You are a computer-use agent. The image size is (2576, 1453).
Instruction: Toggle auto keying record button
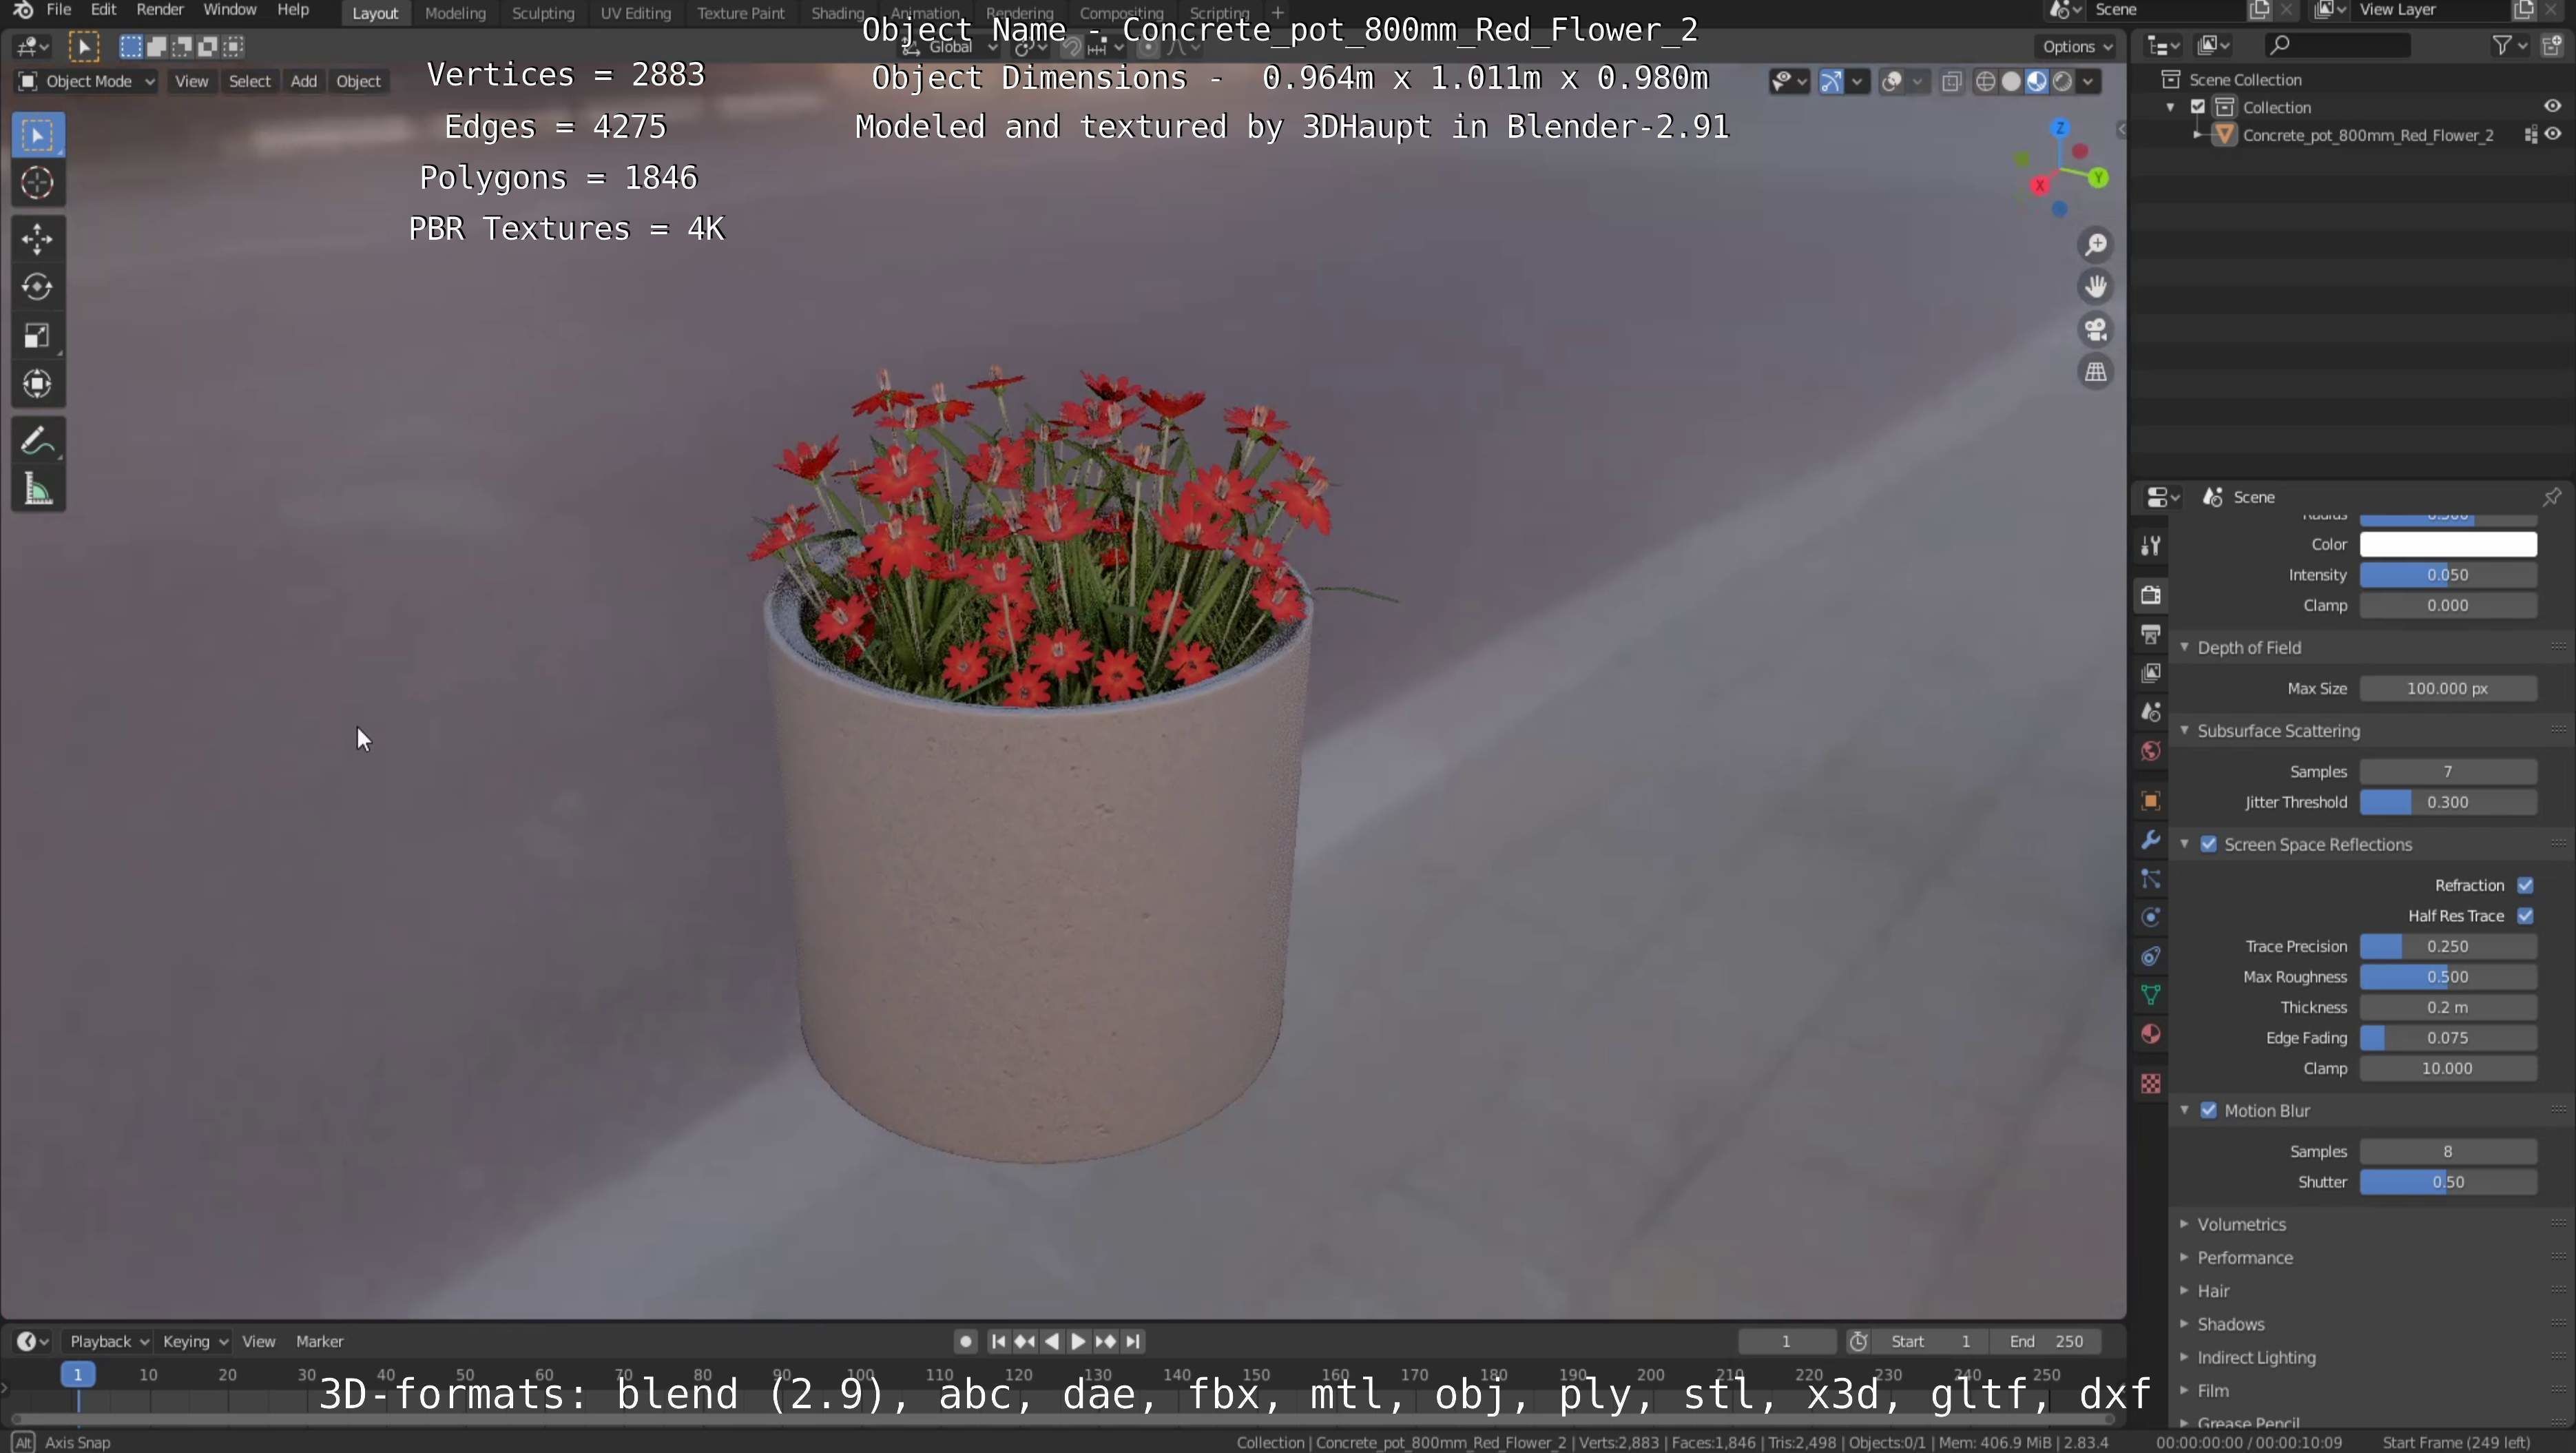[965, 1342]
